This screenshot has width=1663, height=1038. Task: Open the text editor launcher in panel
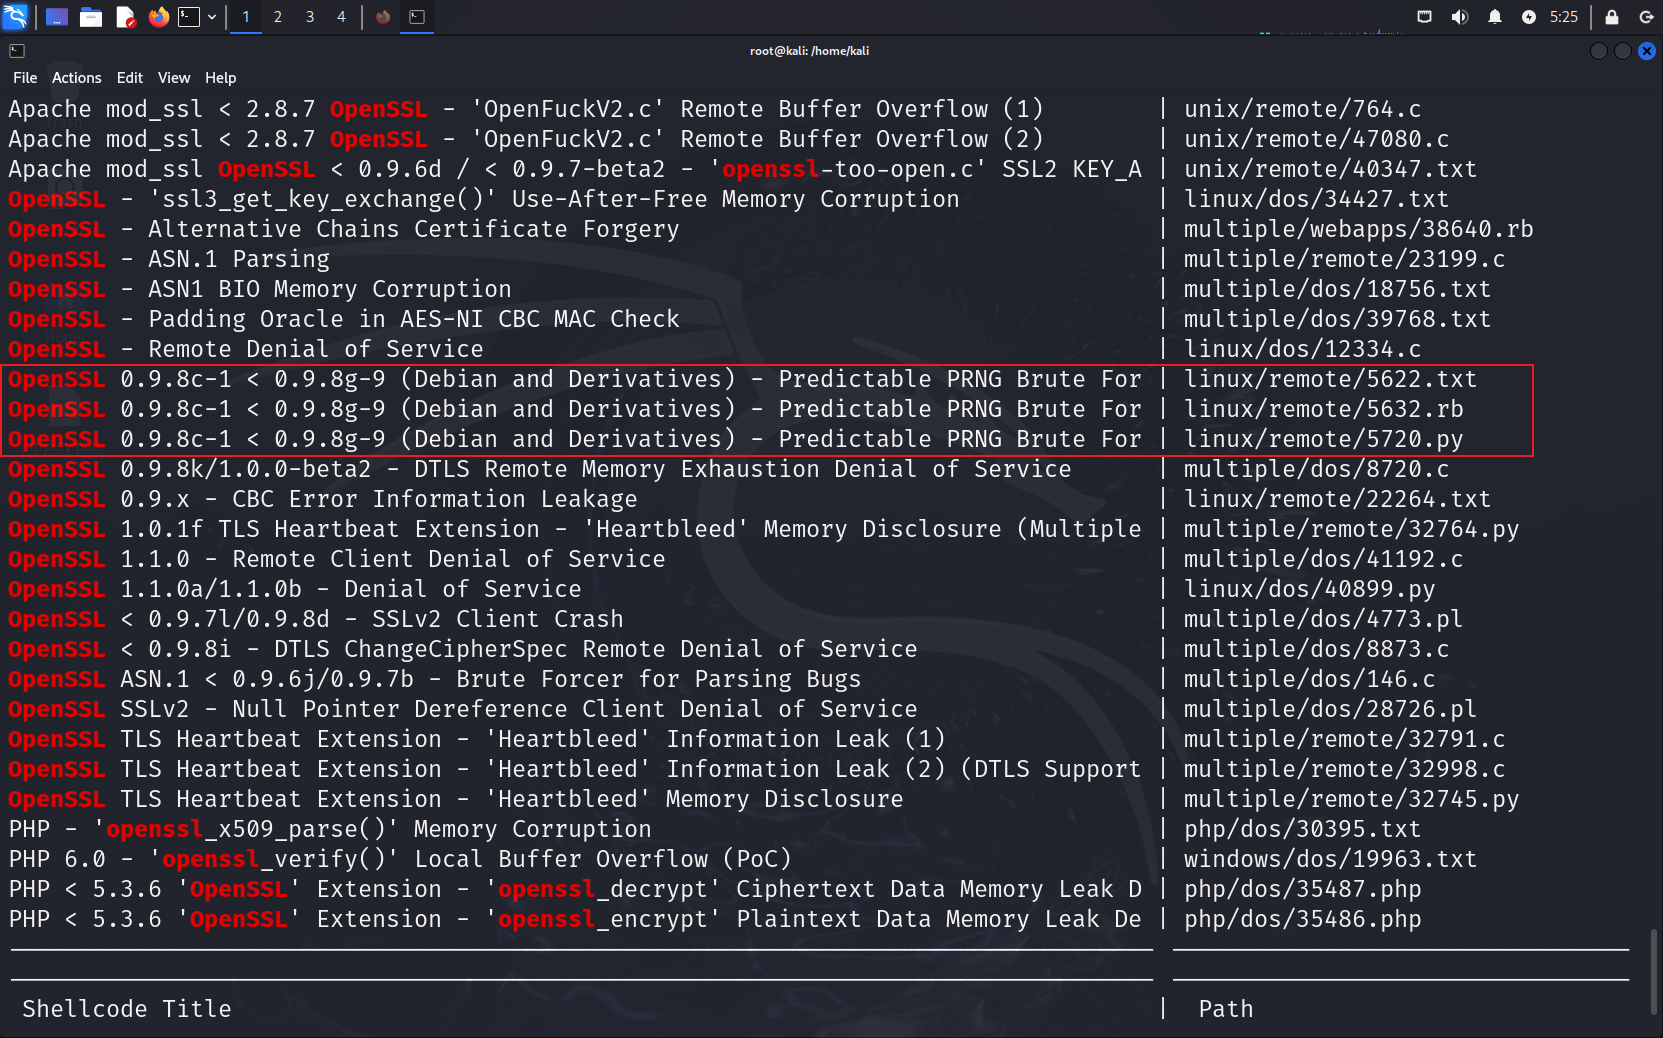point(125,17)
